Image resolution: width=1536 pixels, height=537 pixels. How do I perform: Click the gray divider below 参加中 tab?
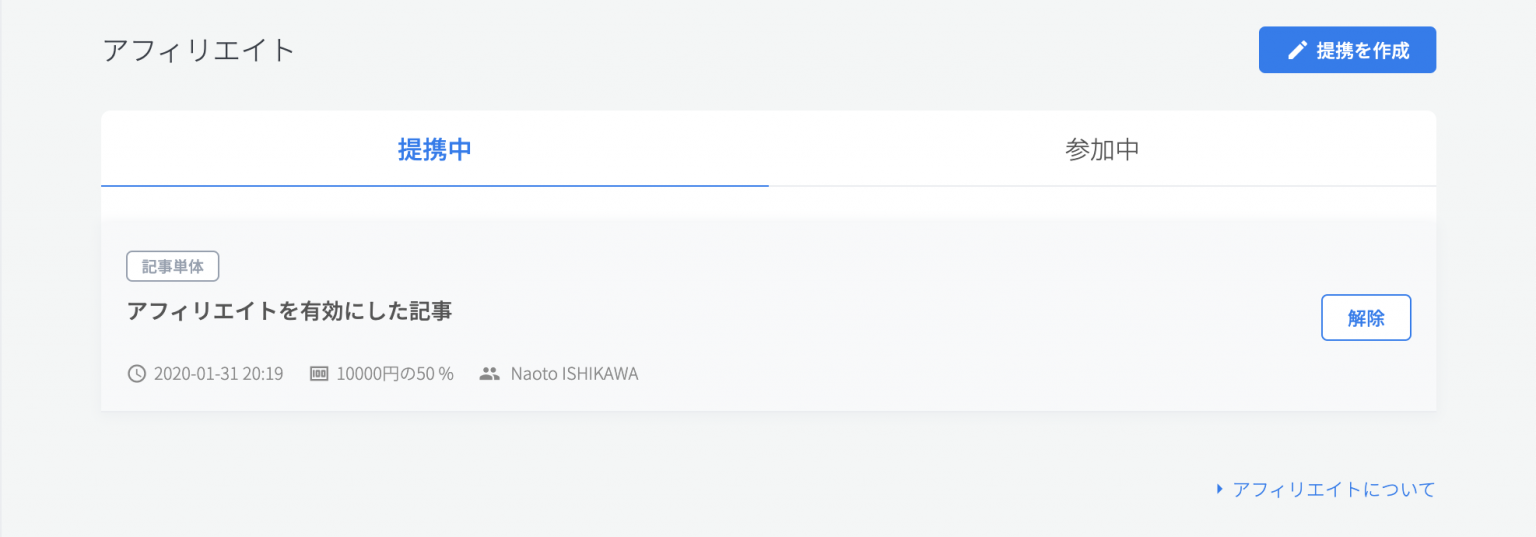(x=1102, y=186)
